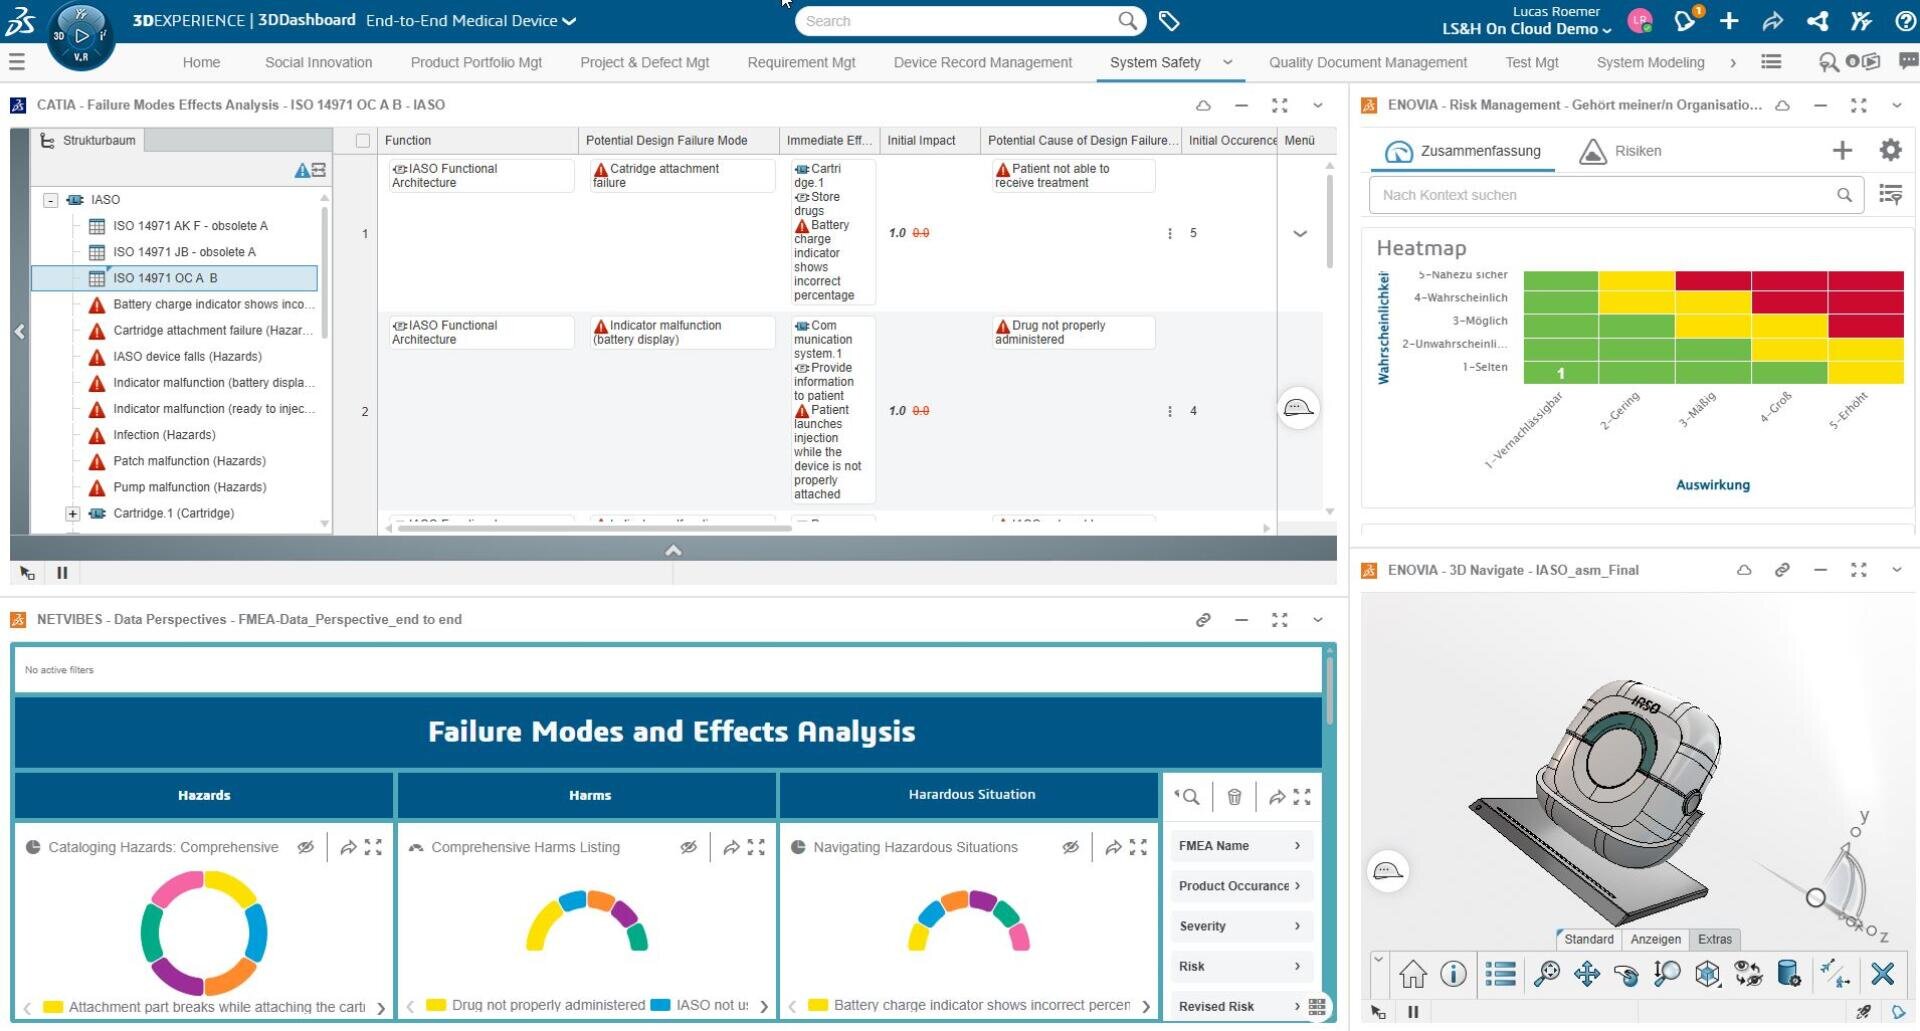
Task: Click the hard hat icon in FMEA table
Action: click(1298, 408)
